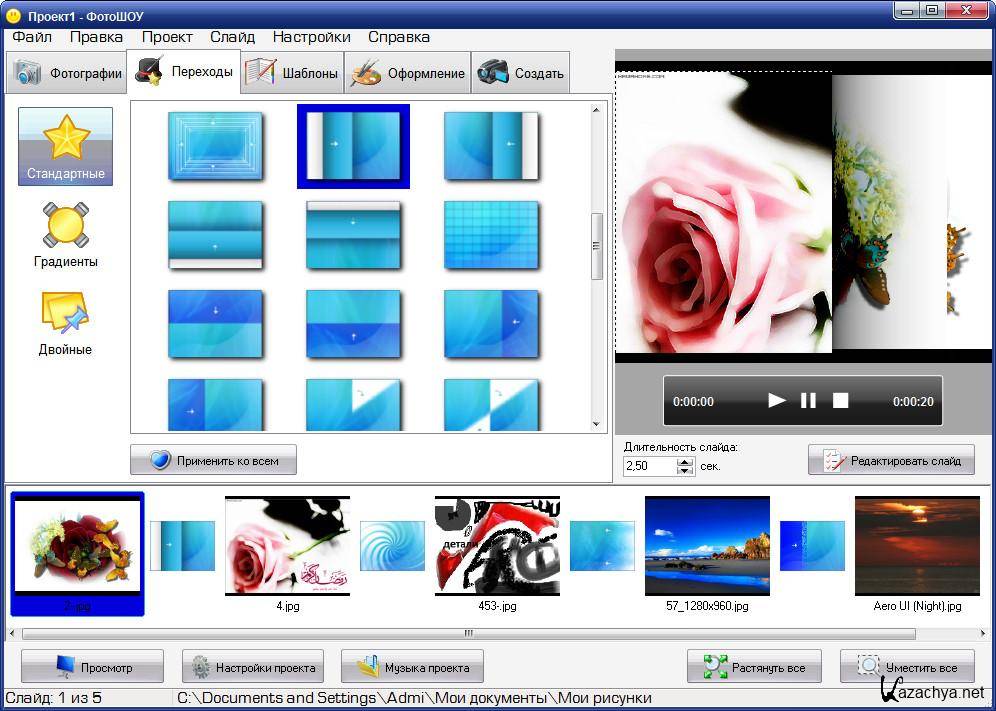Open the Градиенты transitions category

pyautogui.click(x=66, y=226)
